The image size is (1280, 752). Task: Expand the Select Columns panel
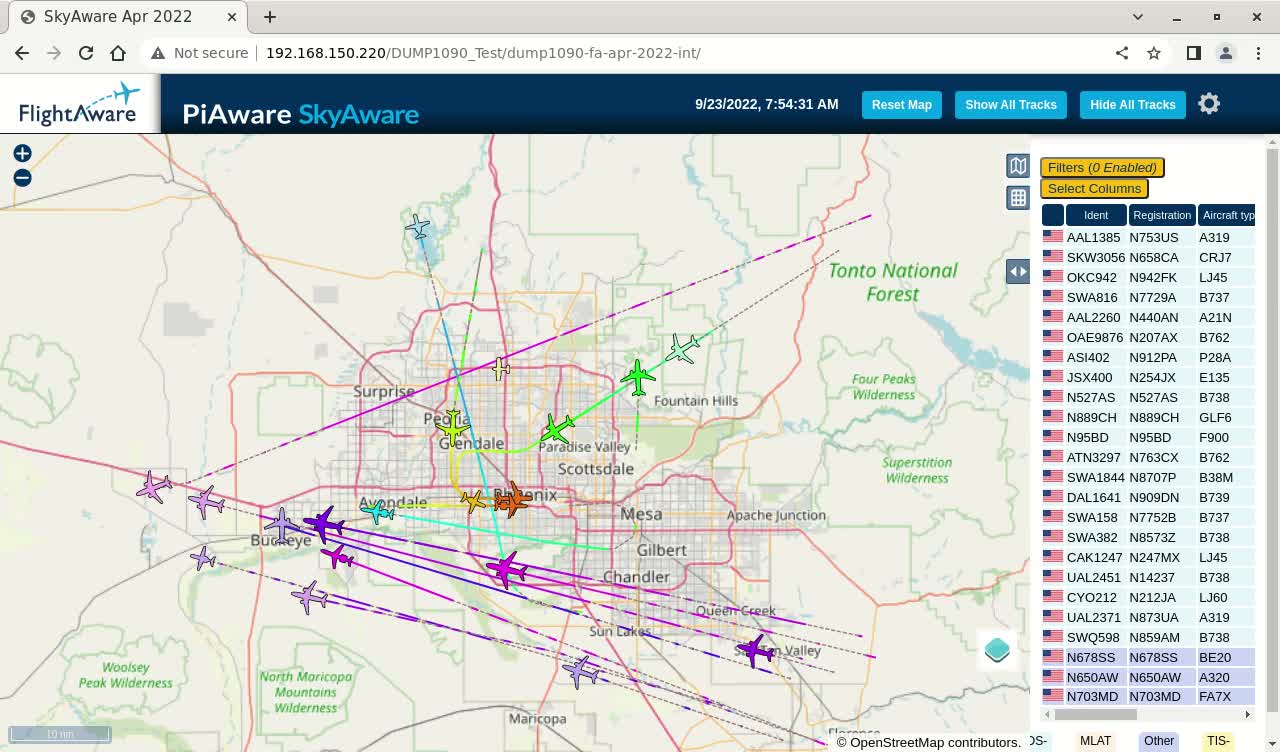click(1094, 188)
